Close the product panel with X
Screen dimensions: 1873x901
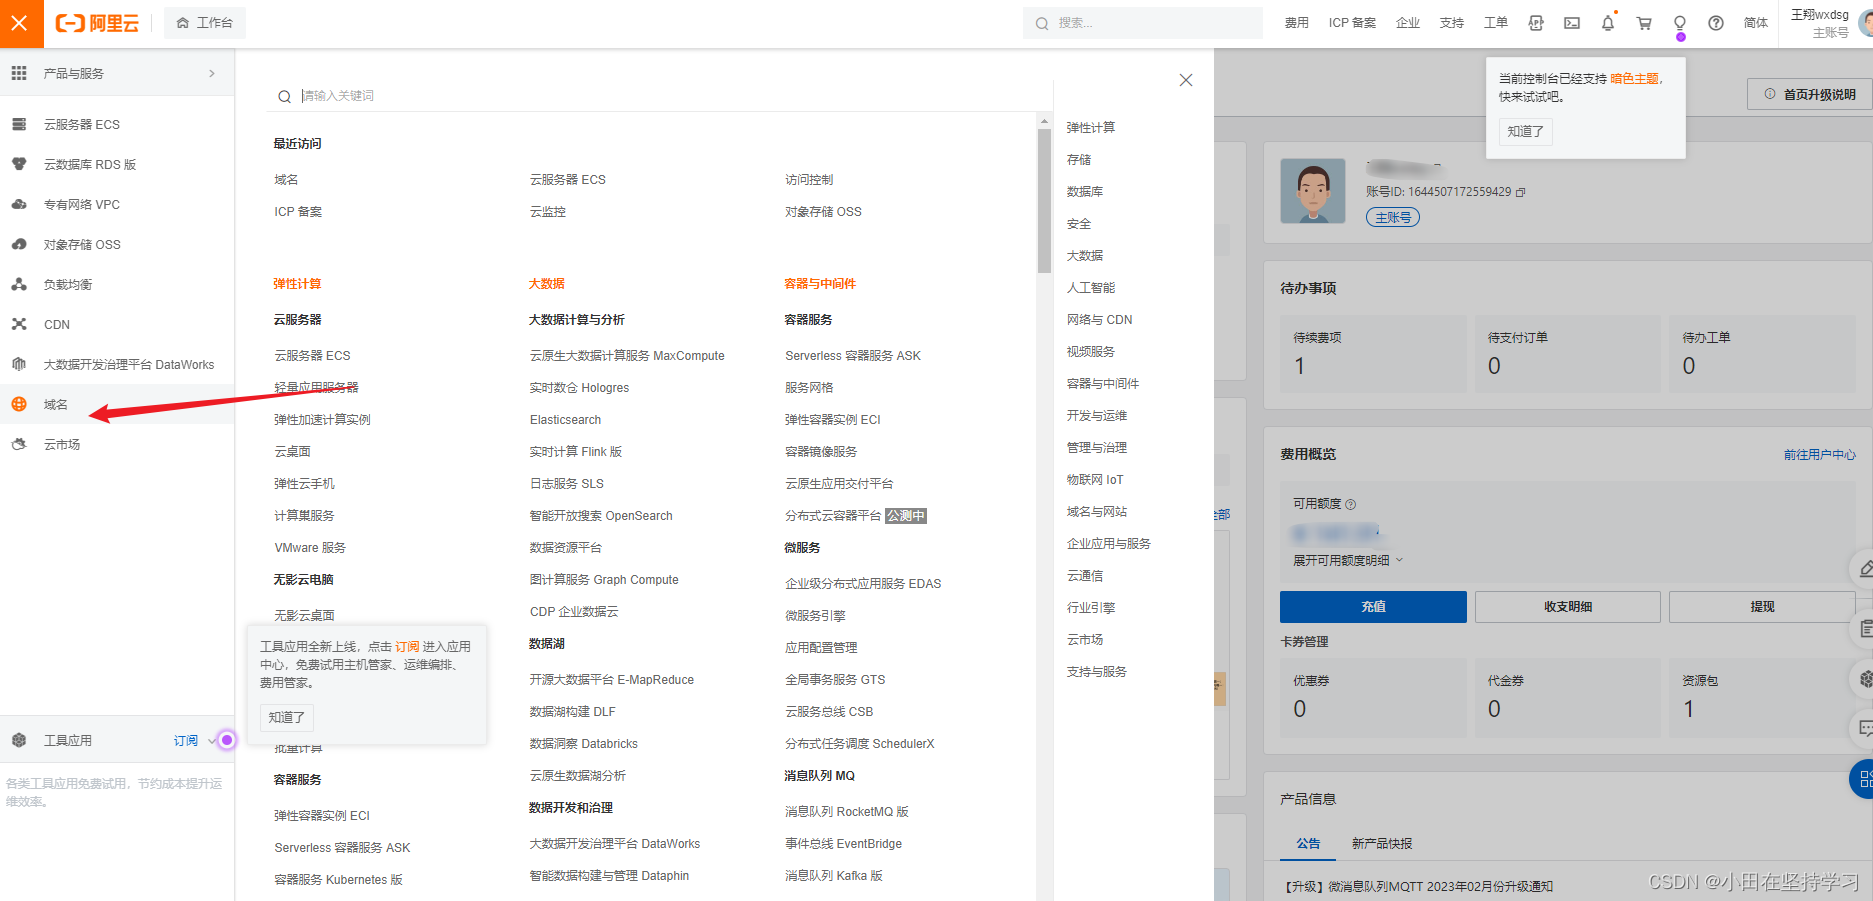click(x=1186, y=80)
